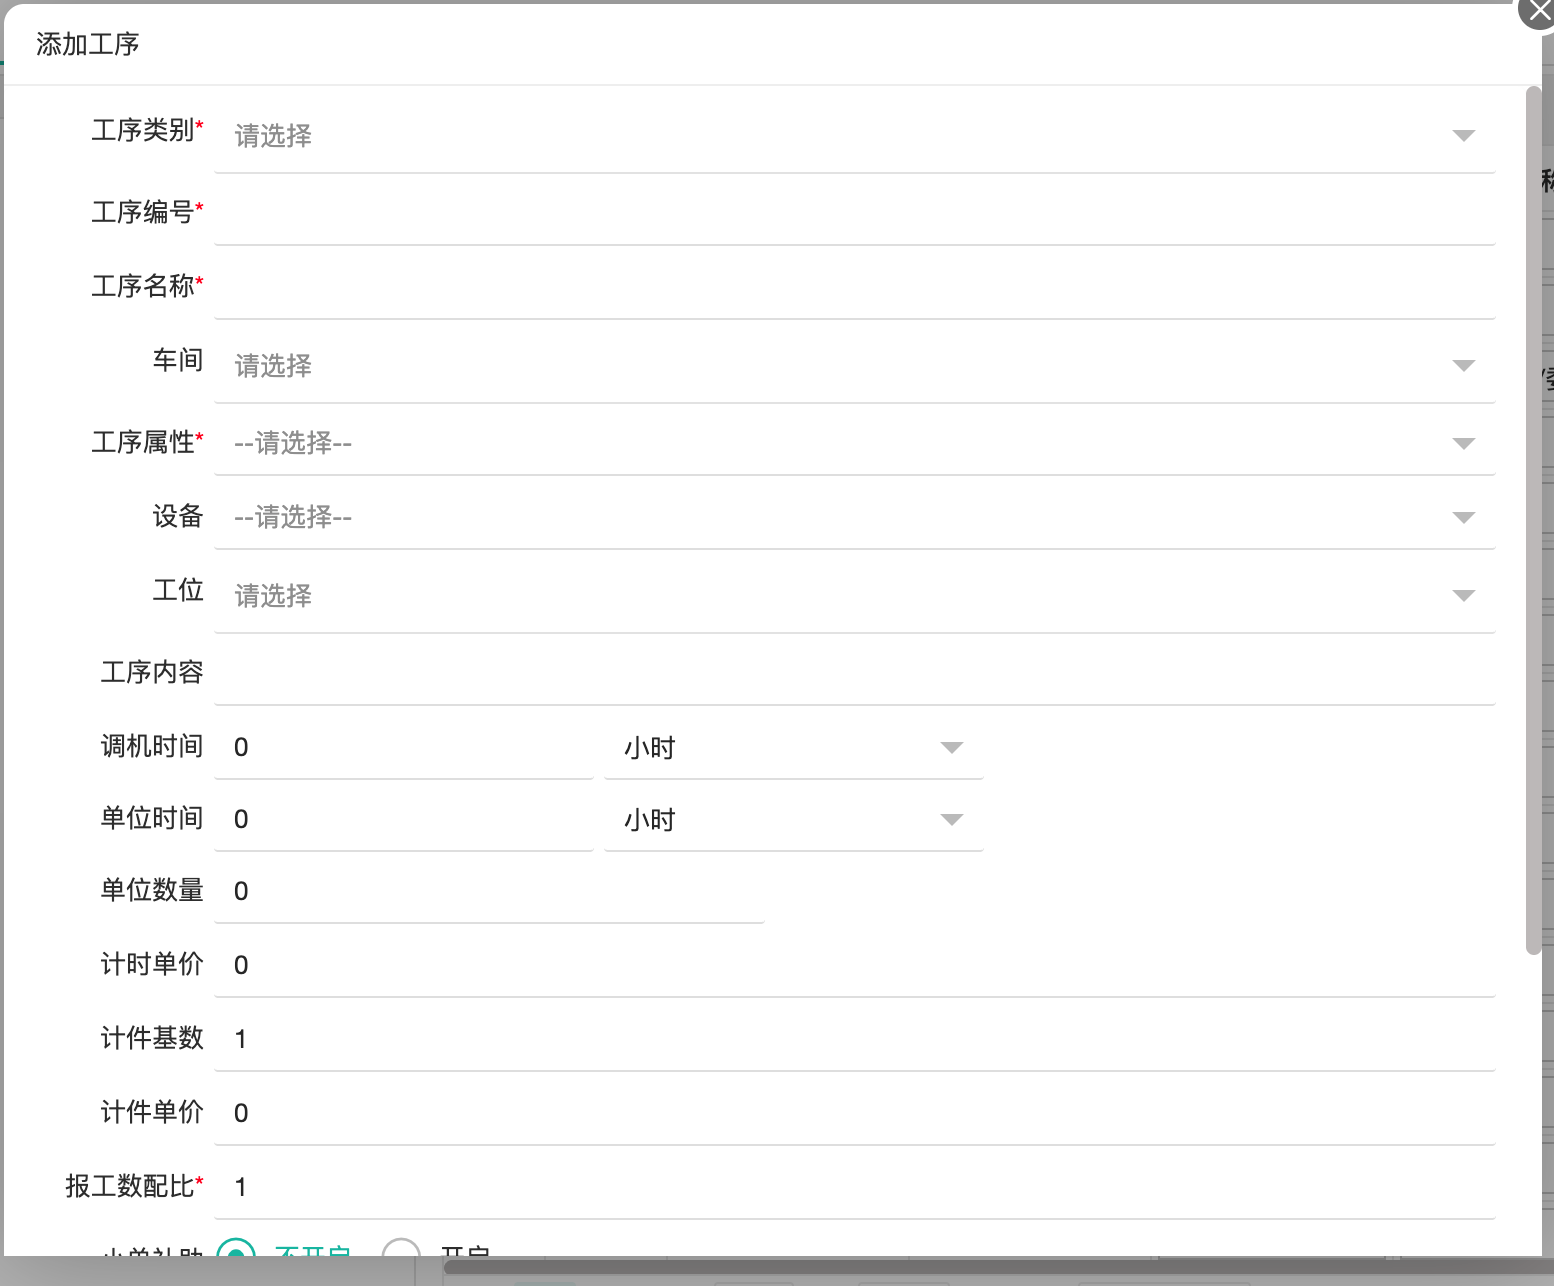This screenshot has height=1286, width=1554.
Task: Click the 计时单价 input field
Action: pos(854,966)
